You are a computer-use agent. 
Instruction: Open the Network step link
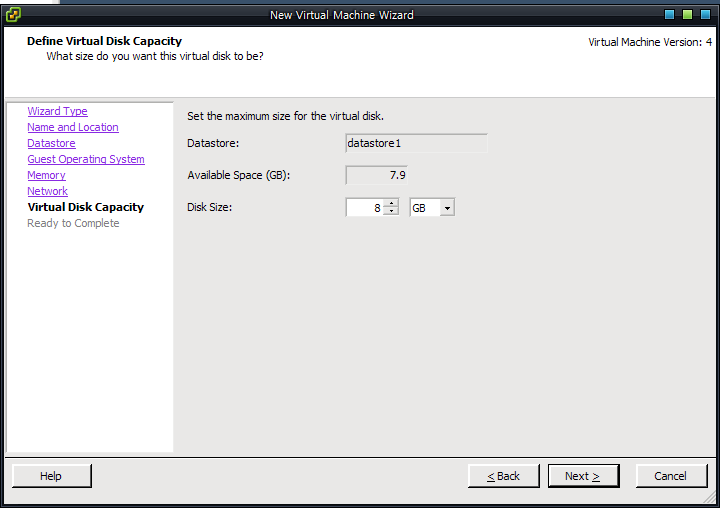47,191
